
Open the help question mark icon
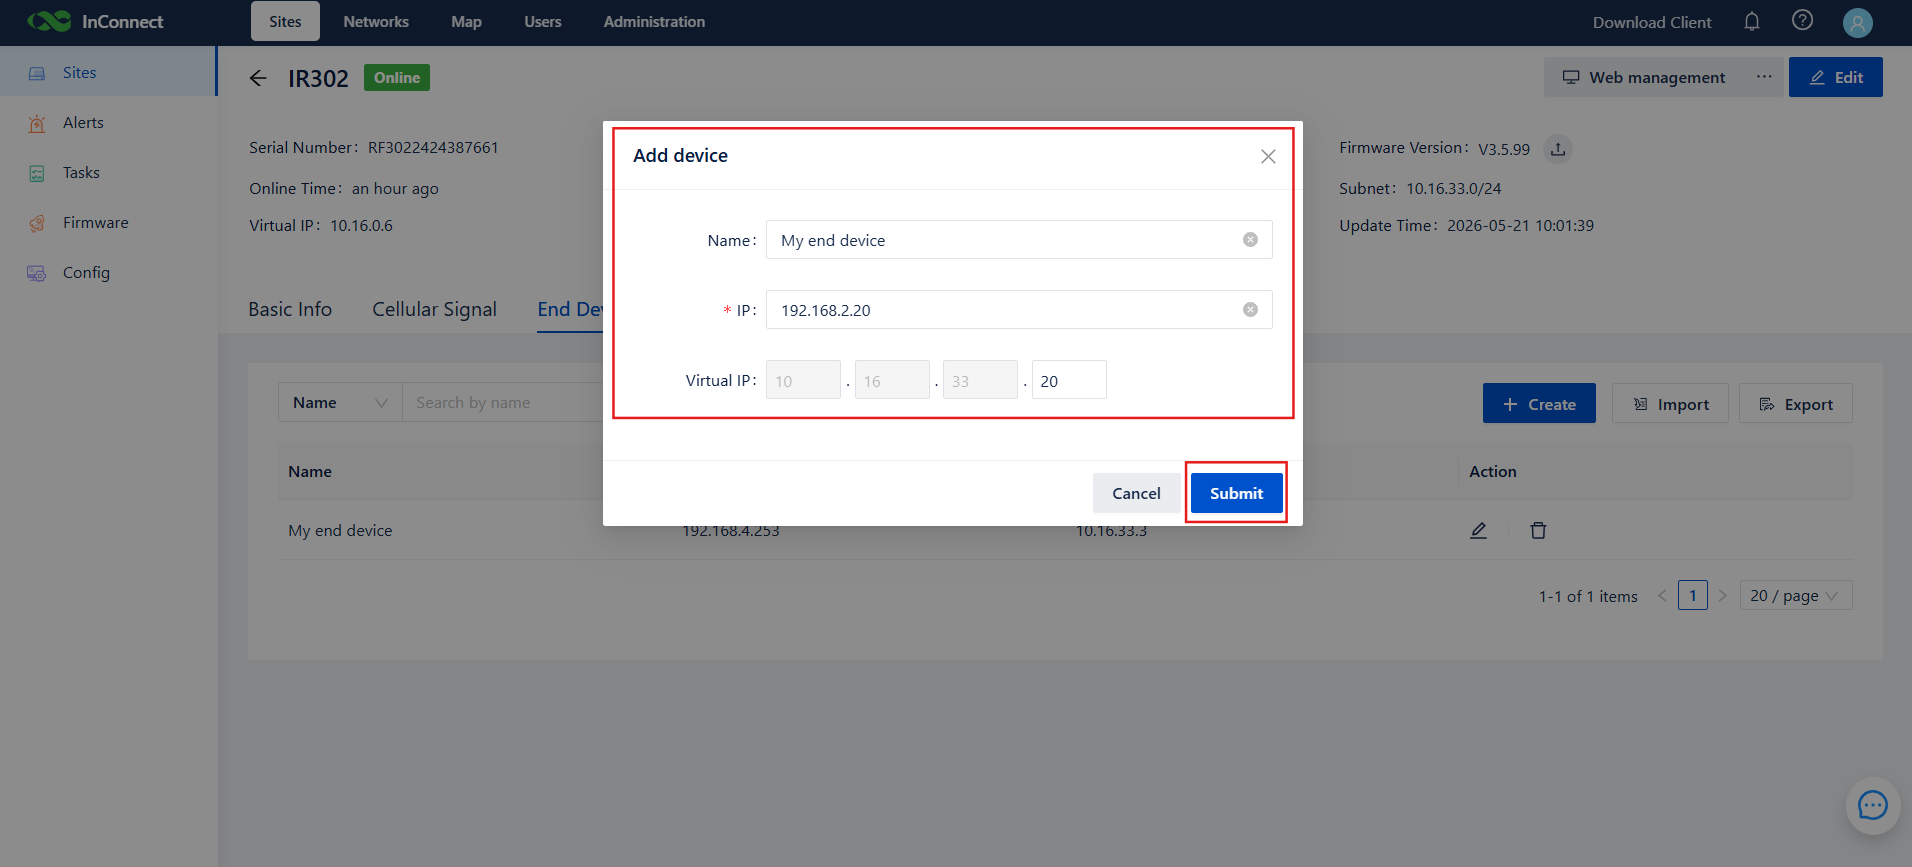pos(1802,21)
